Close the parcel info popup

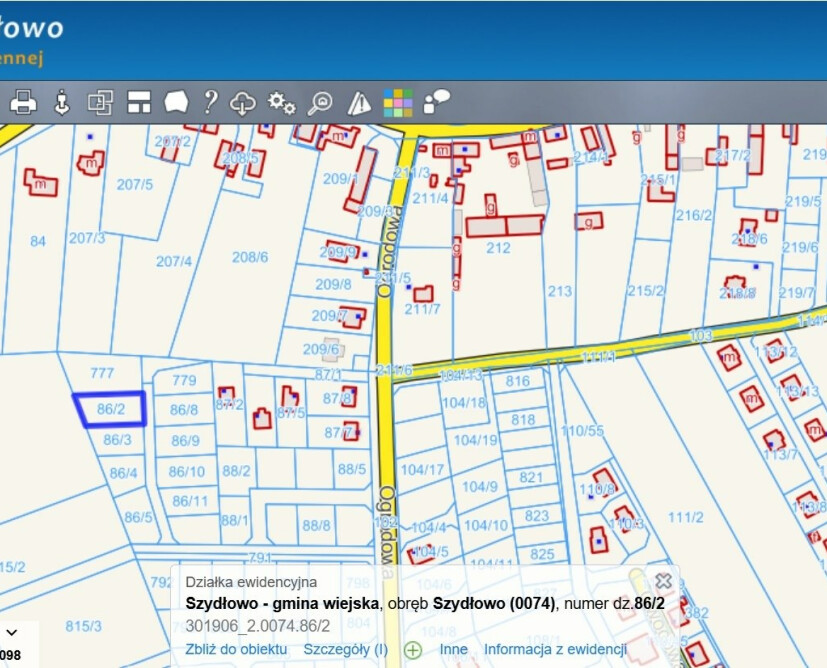663,581
